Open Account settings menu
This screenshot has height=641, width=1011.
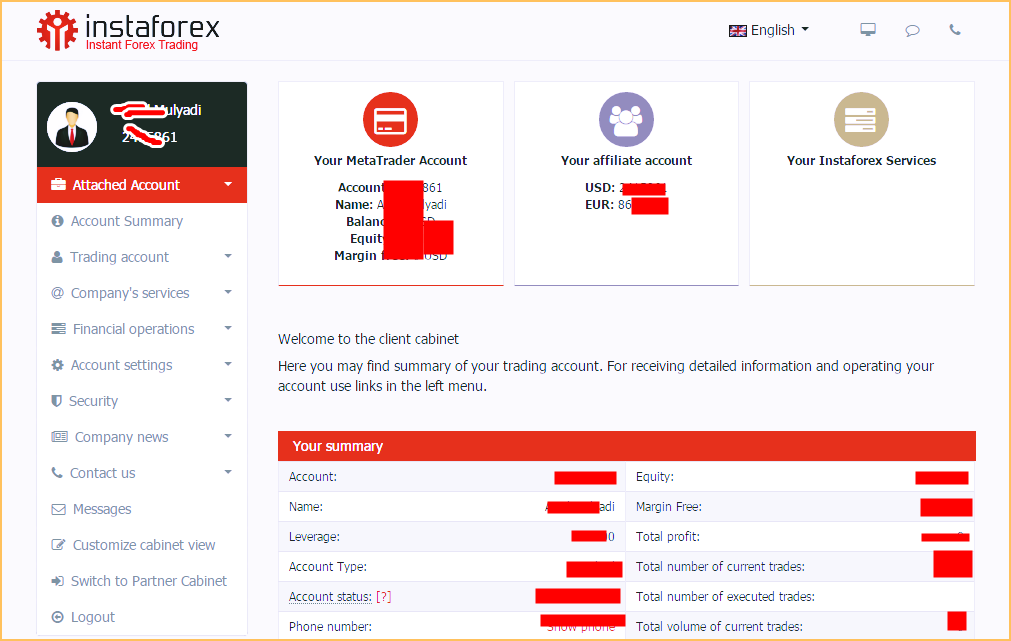121,365
